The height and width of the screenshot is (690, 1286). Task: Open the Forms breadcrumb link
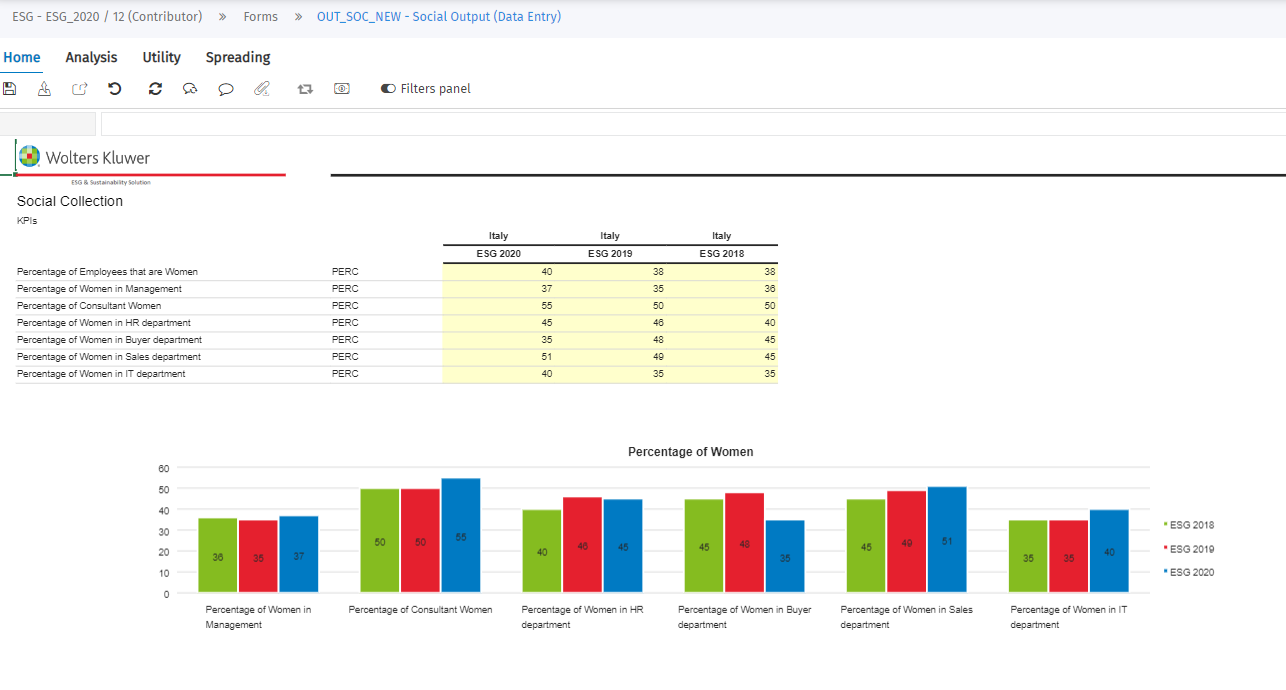click(x=260, y=16)
